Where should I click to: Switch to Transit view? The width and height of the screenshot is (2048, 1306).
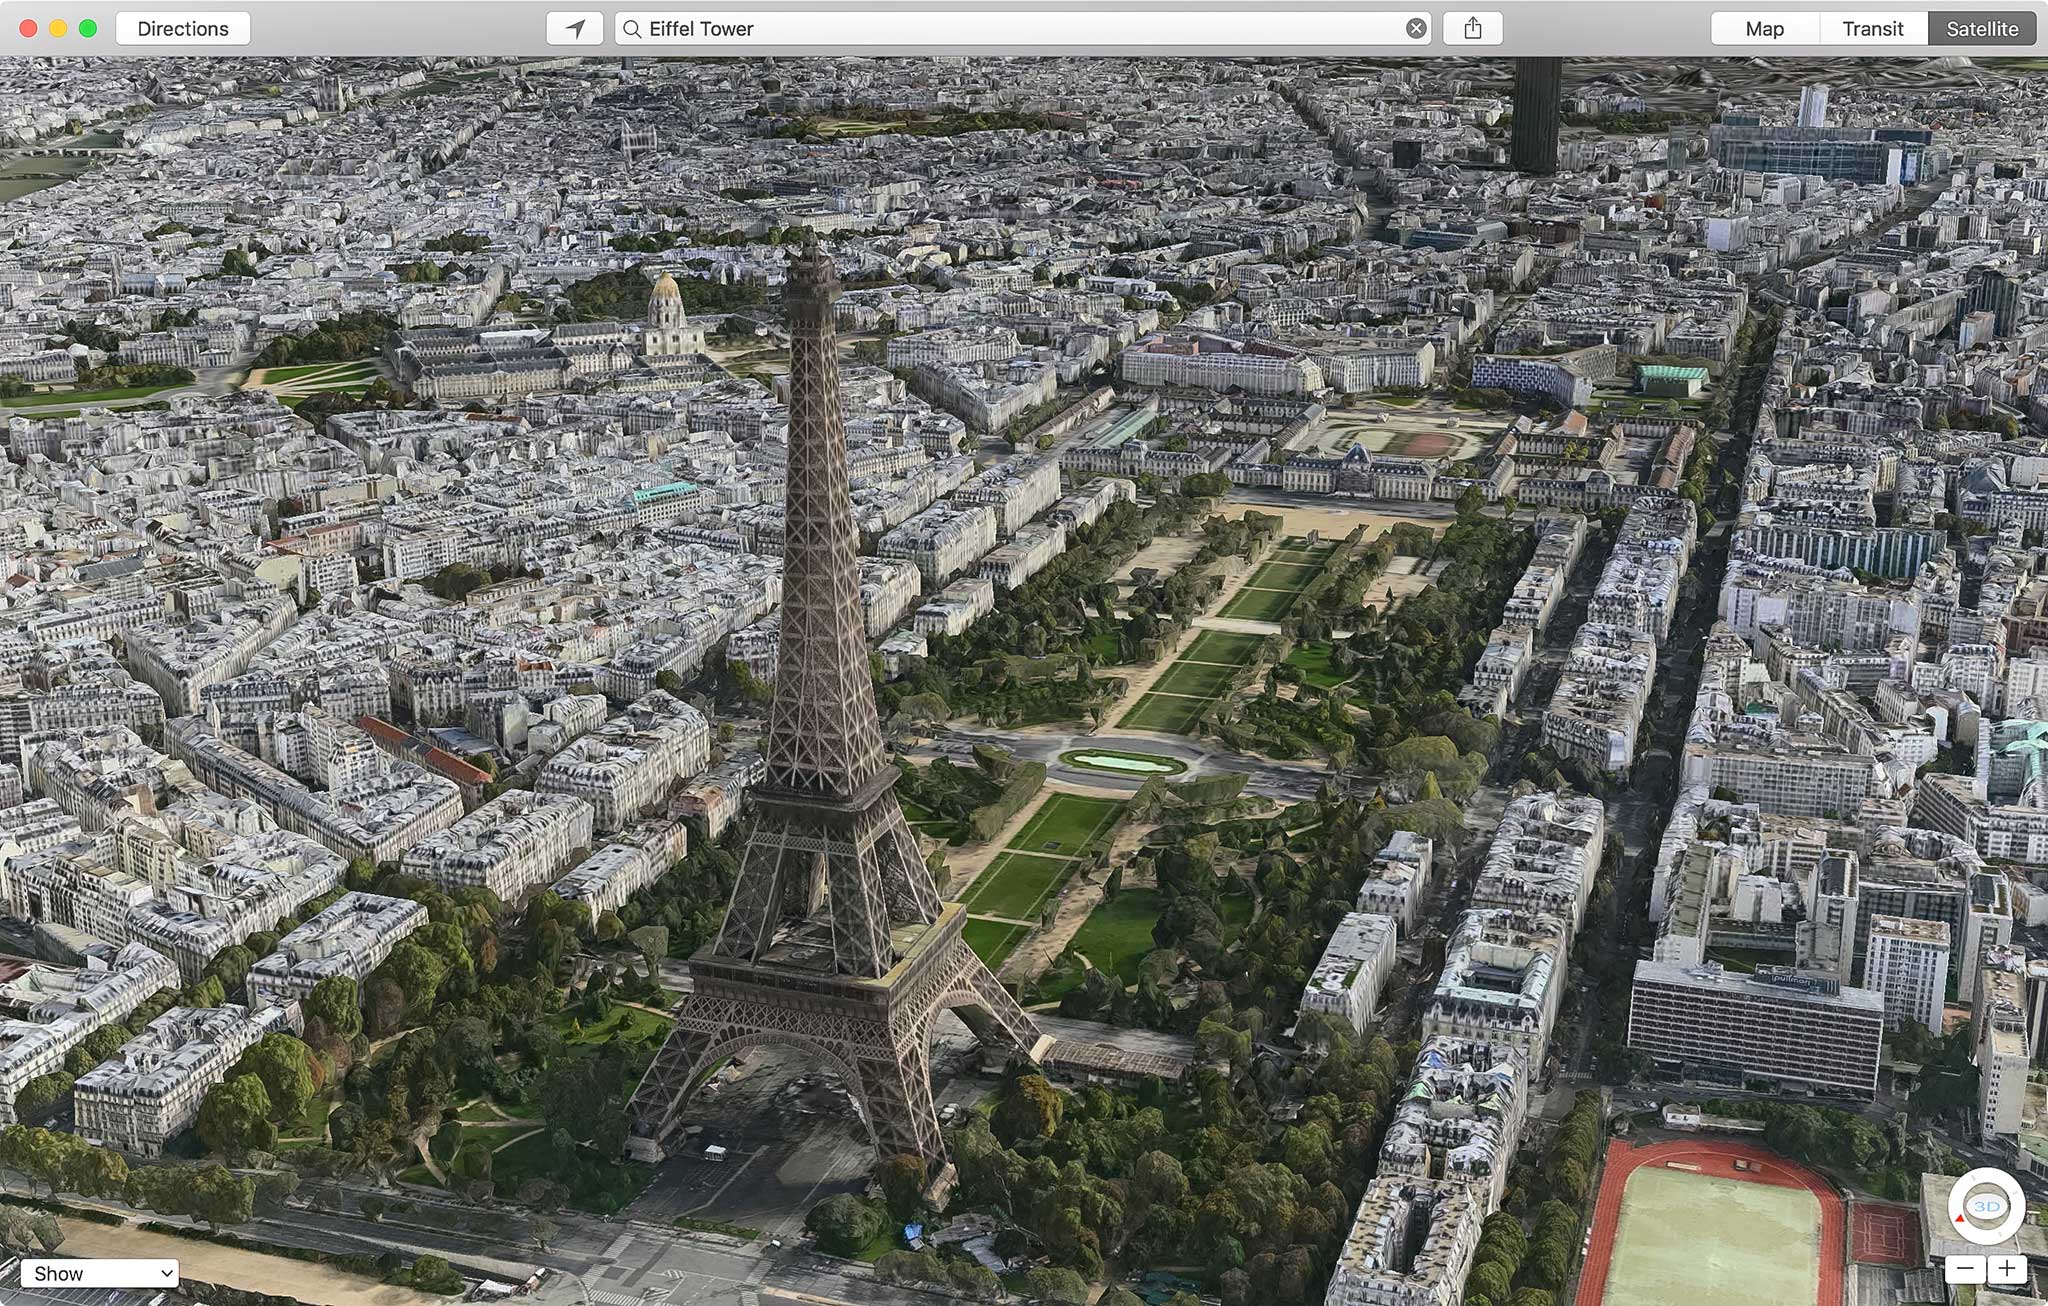point(1872,29)
